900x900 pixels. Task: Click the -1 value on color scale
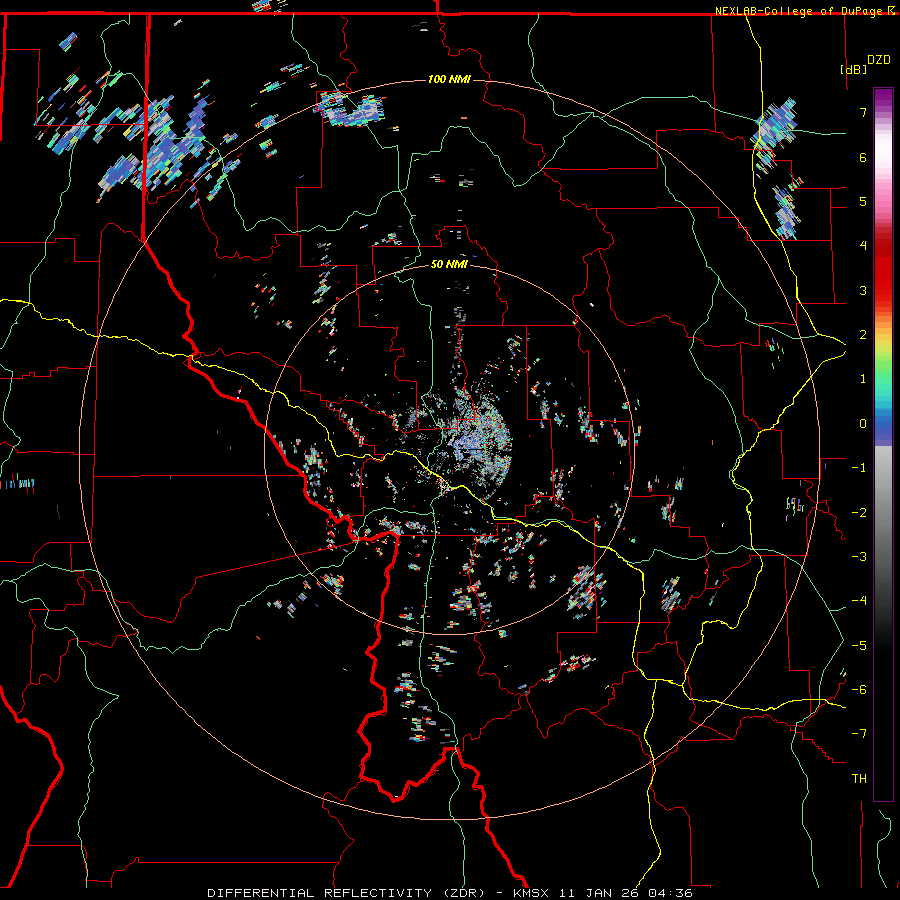[859, 468]
